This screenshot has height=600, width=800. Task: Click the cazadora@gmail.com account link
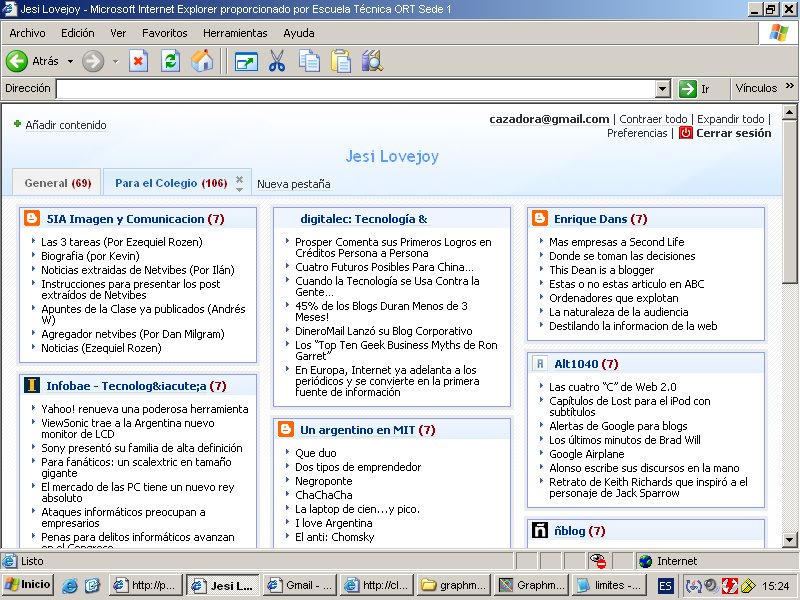tap(549, 119)
